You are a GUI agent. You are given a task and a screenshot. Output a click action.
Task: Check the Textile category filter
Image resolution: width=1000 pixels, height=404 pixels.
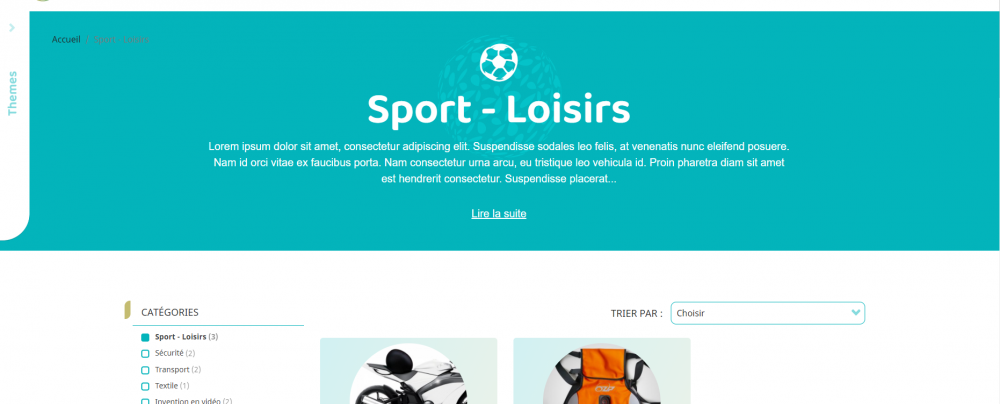pos(145,386)
